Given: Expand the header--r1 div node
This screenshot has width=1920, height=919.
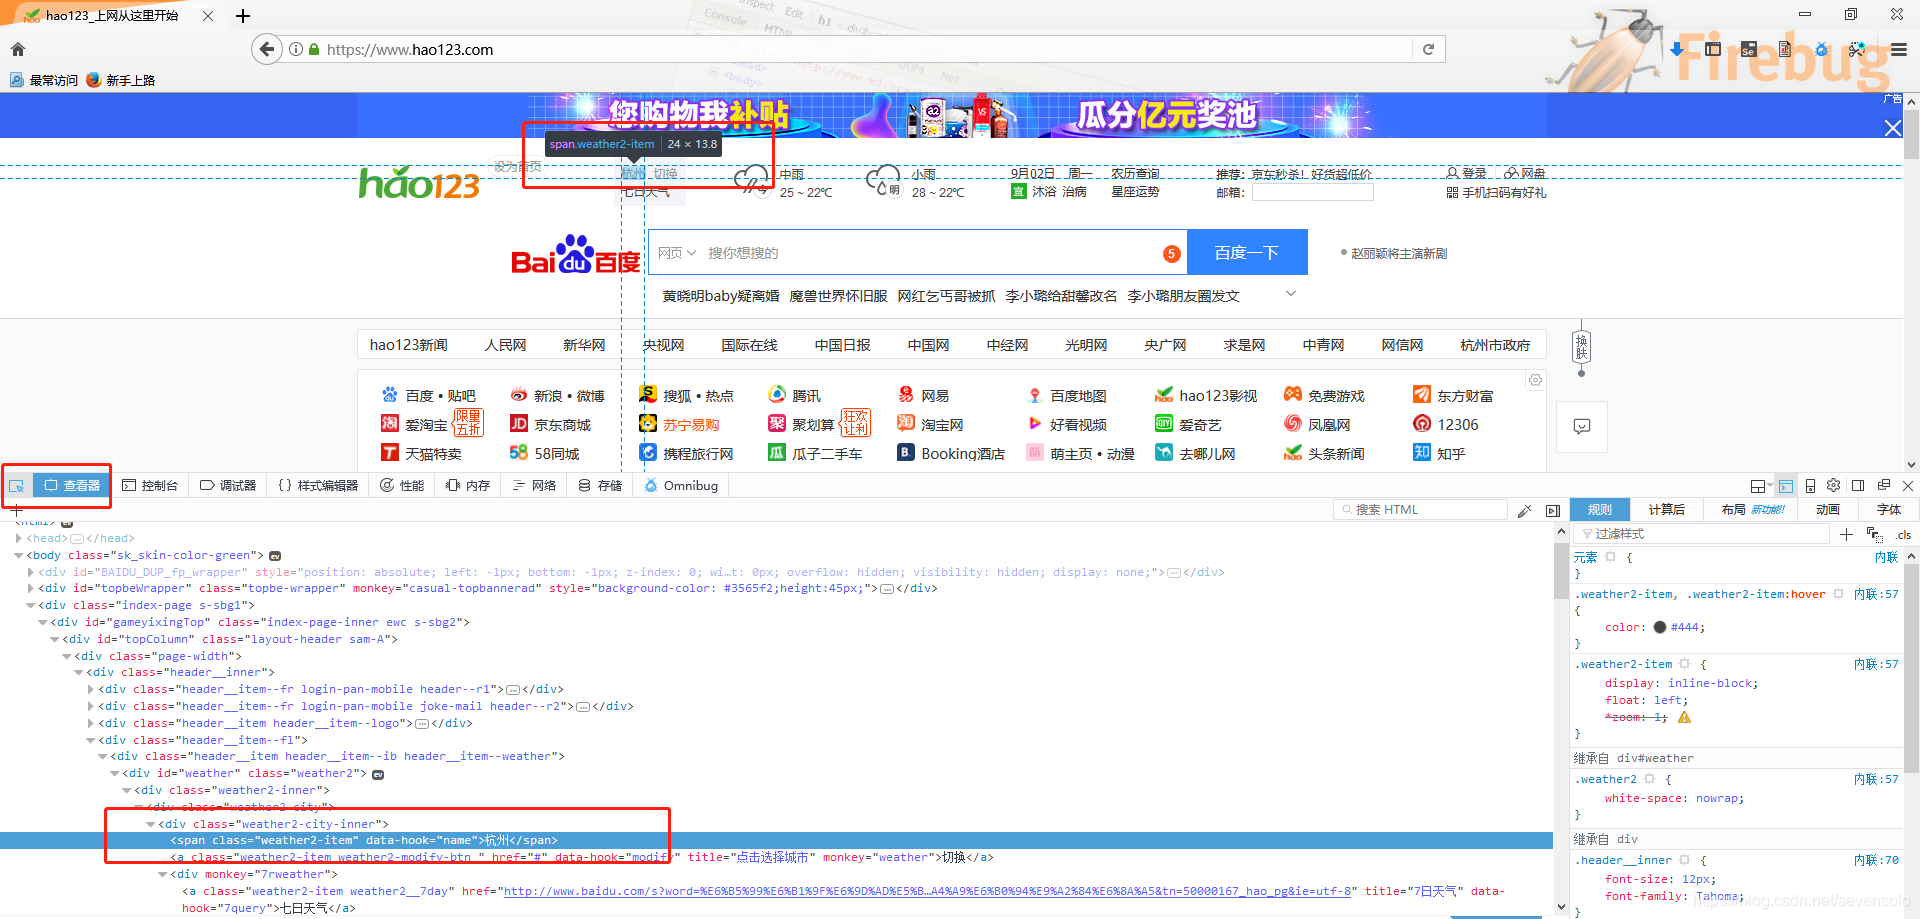Looking at the screenshot, I should pos(90,689).
